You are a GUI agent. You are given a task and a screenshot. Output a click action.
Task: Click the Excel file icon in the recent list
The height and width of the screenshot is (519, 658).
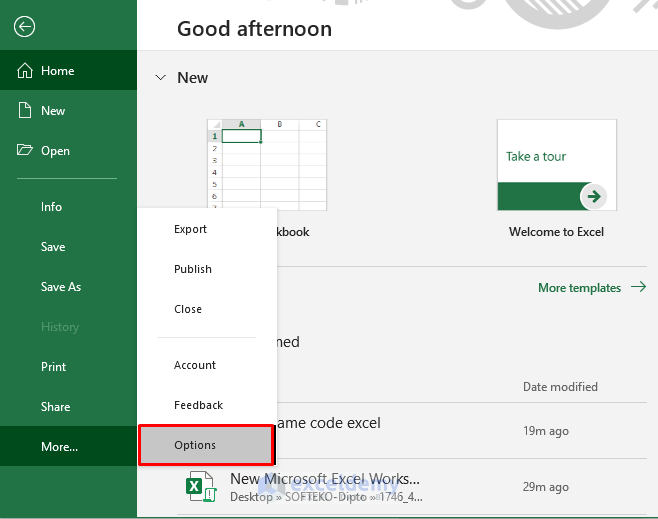201,487
